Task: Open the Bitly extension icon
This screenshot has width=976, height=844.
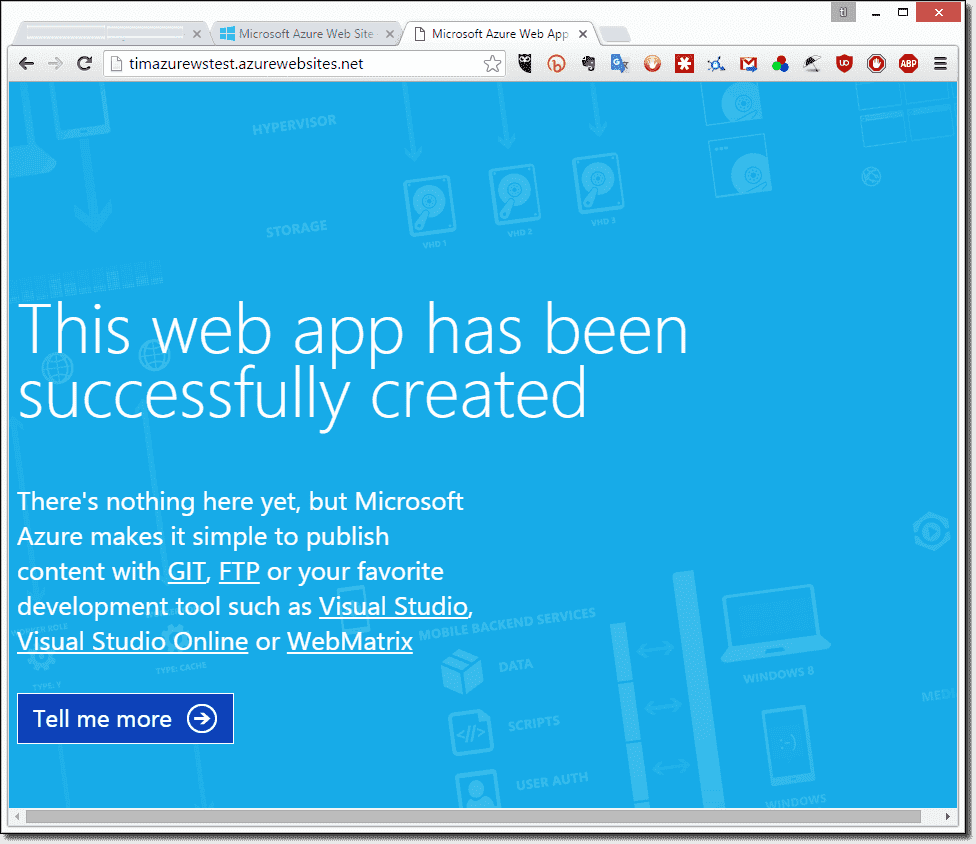Action: [x=556, y=63]
